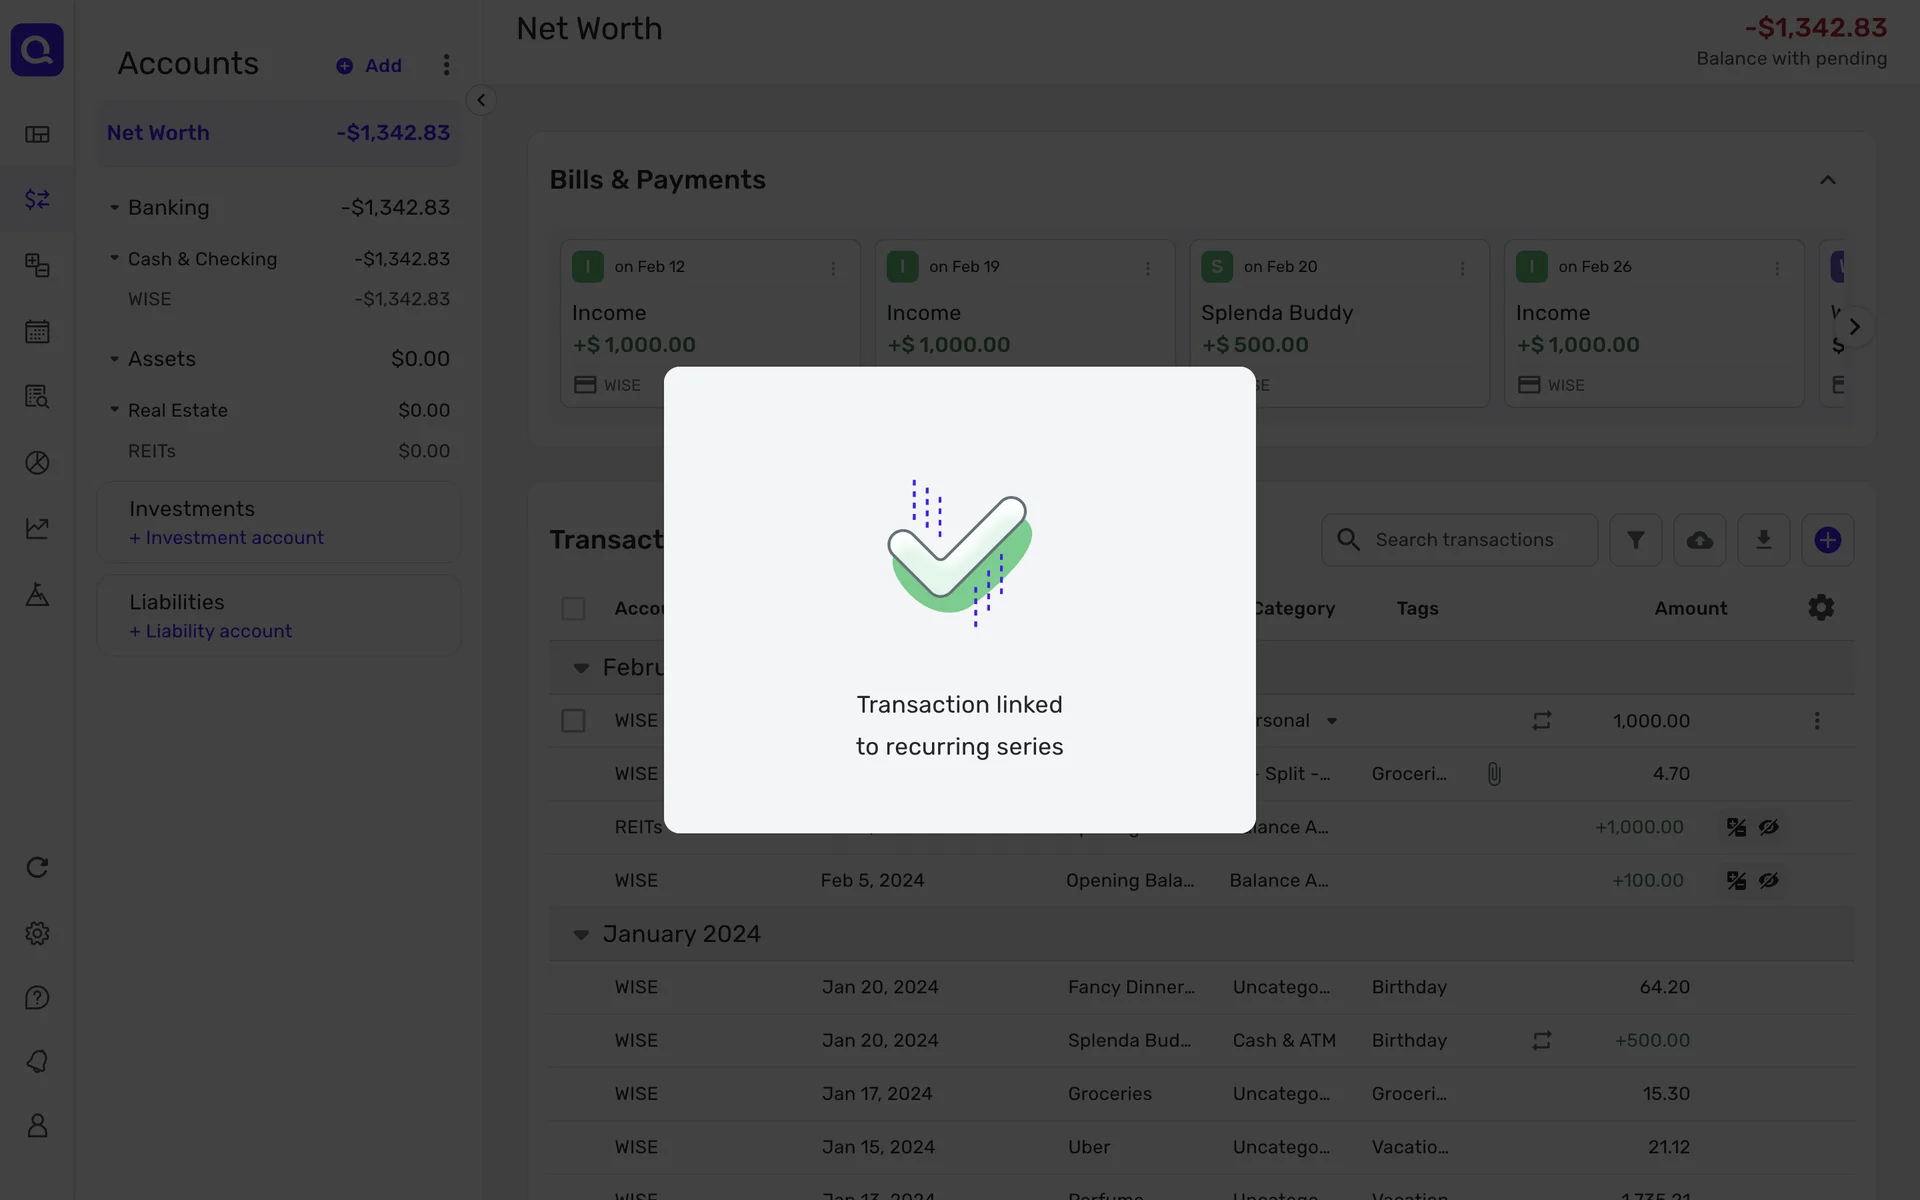The image size is (1920, 1200).
Task: Click the filter transactions funnel icon
Action: [x=1635, y=540]
